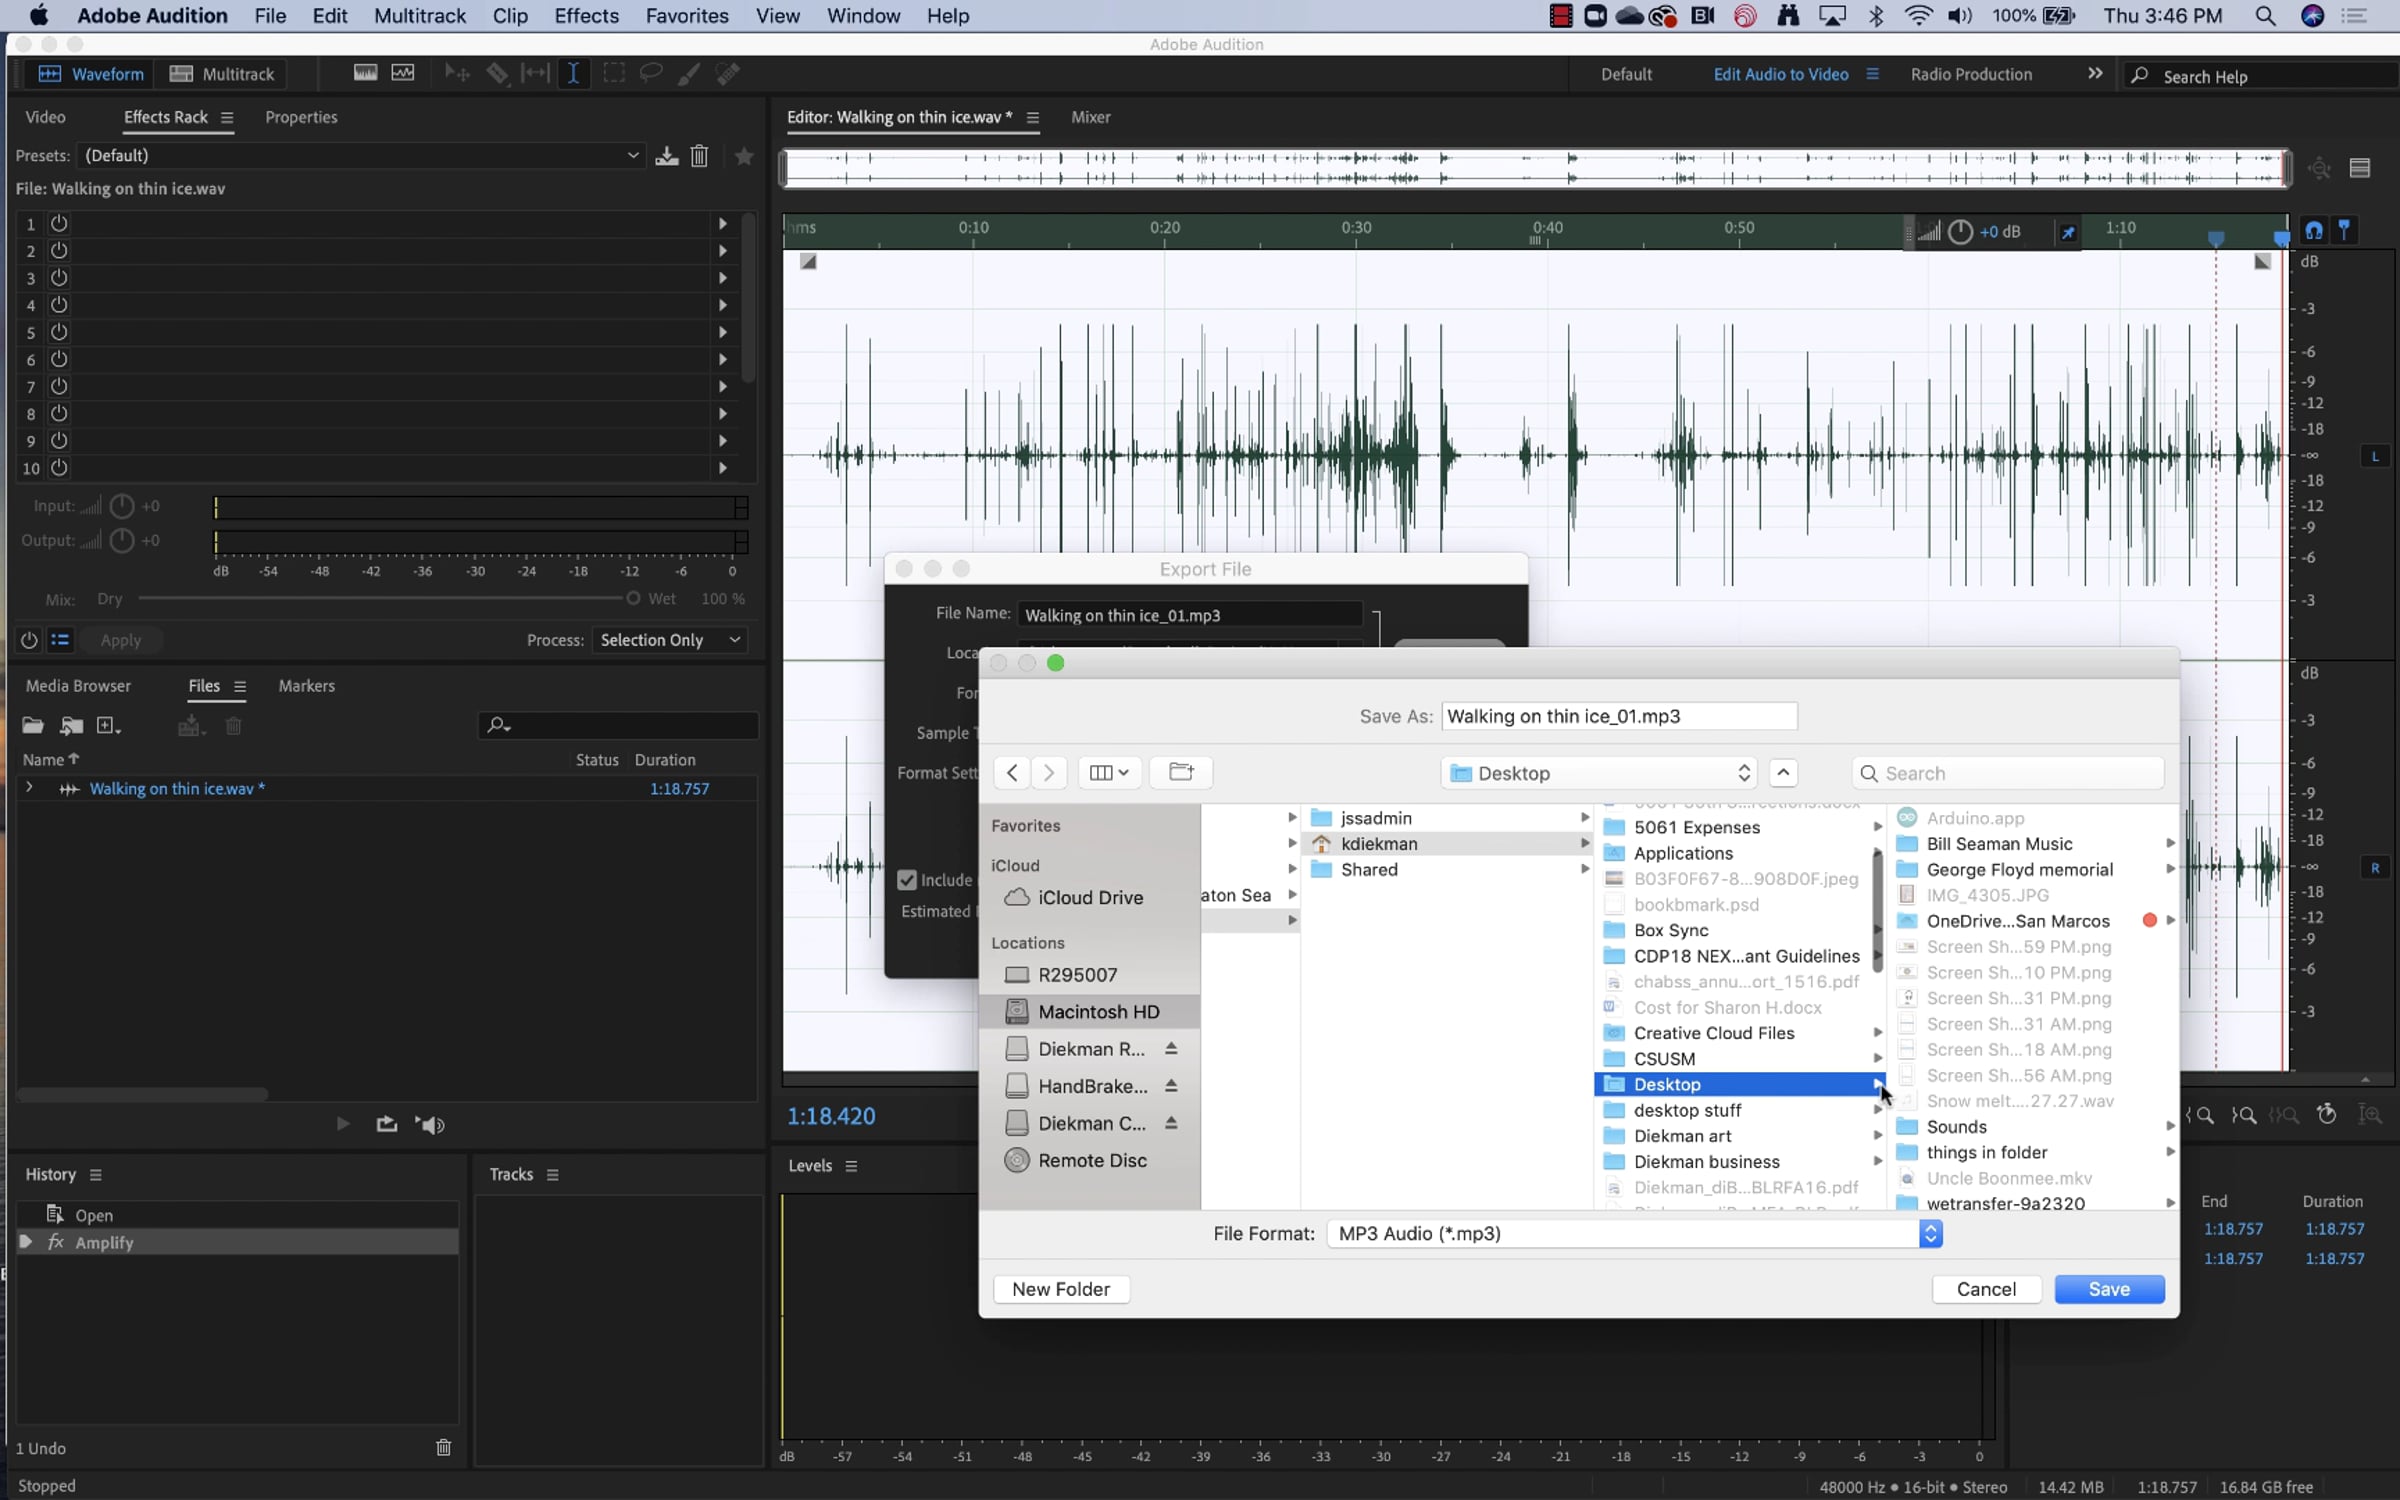Click the Open File folder icon in Files panel
Viewport: 2400px width, 1500px height.
[33, 726]
